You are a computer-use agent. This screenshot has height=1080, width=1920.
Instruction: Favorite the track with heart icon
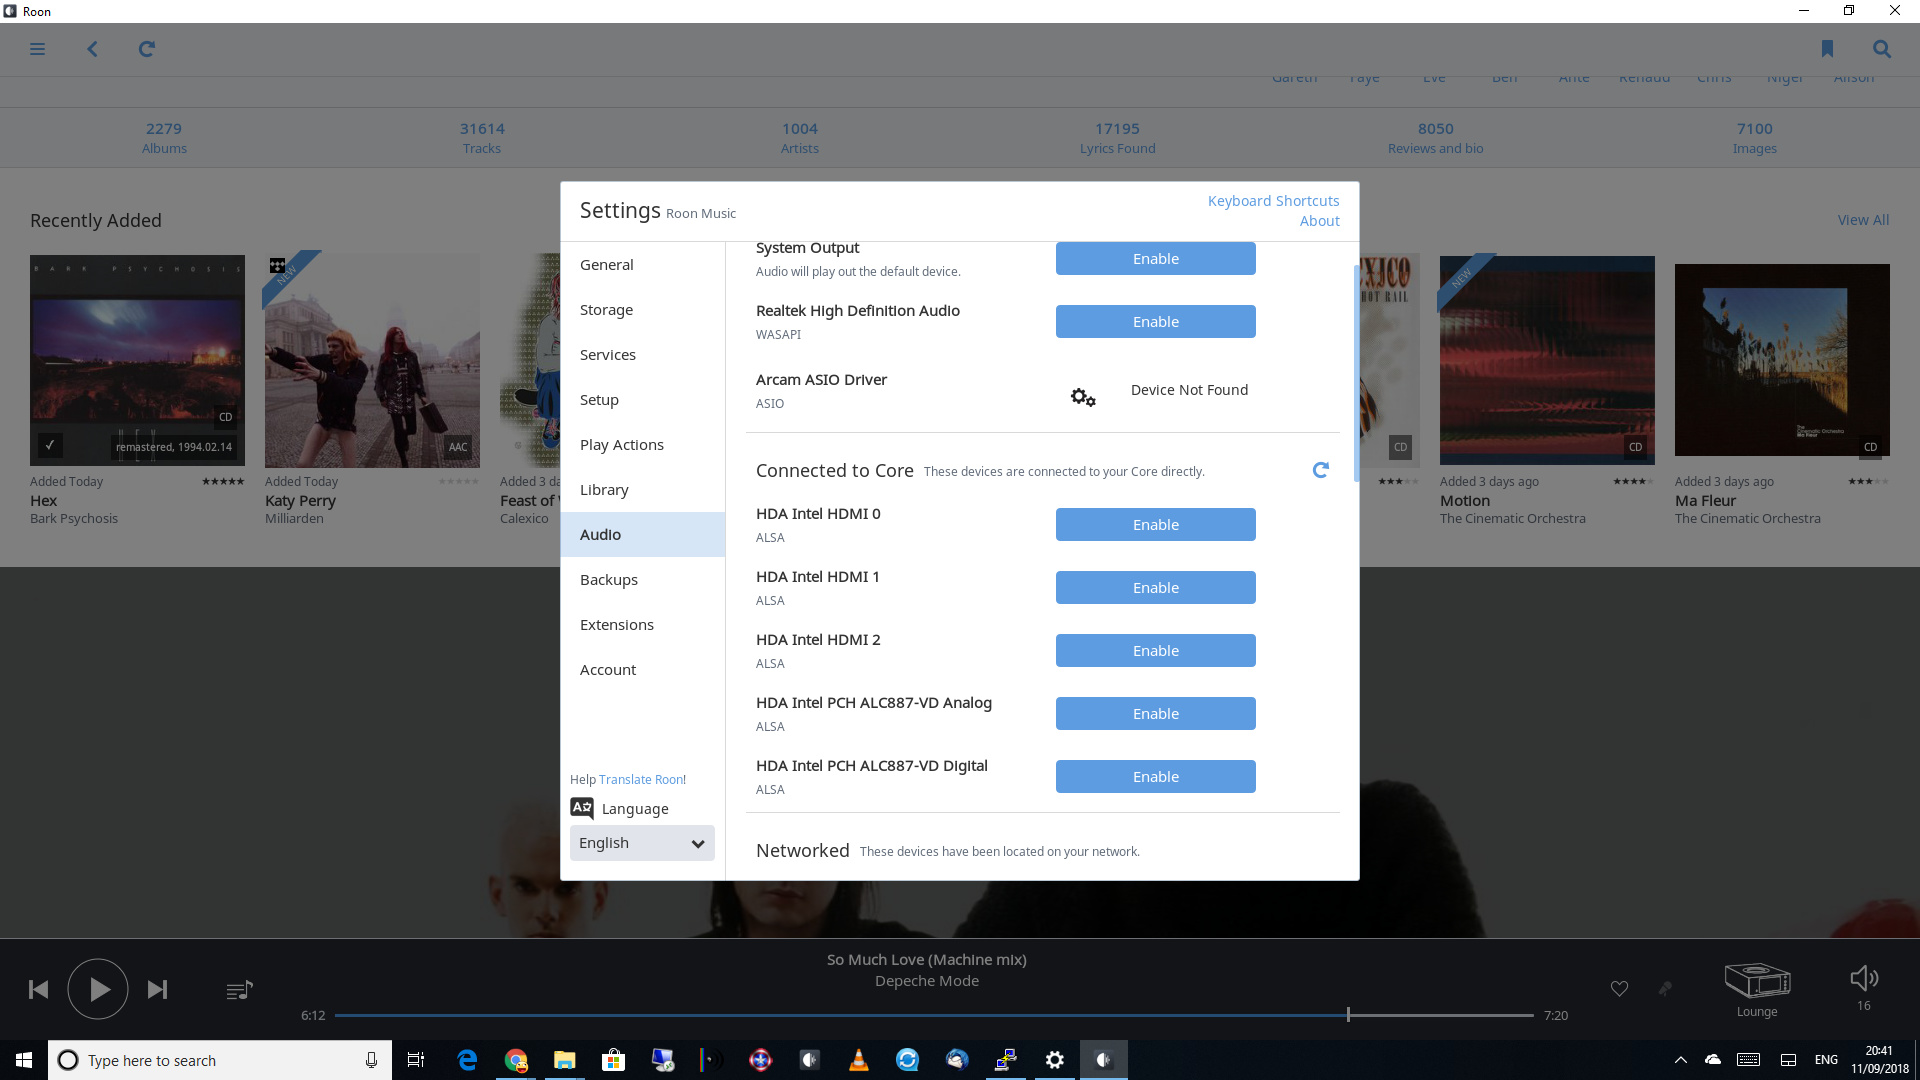[1619, 989]
